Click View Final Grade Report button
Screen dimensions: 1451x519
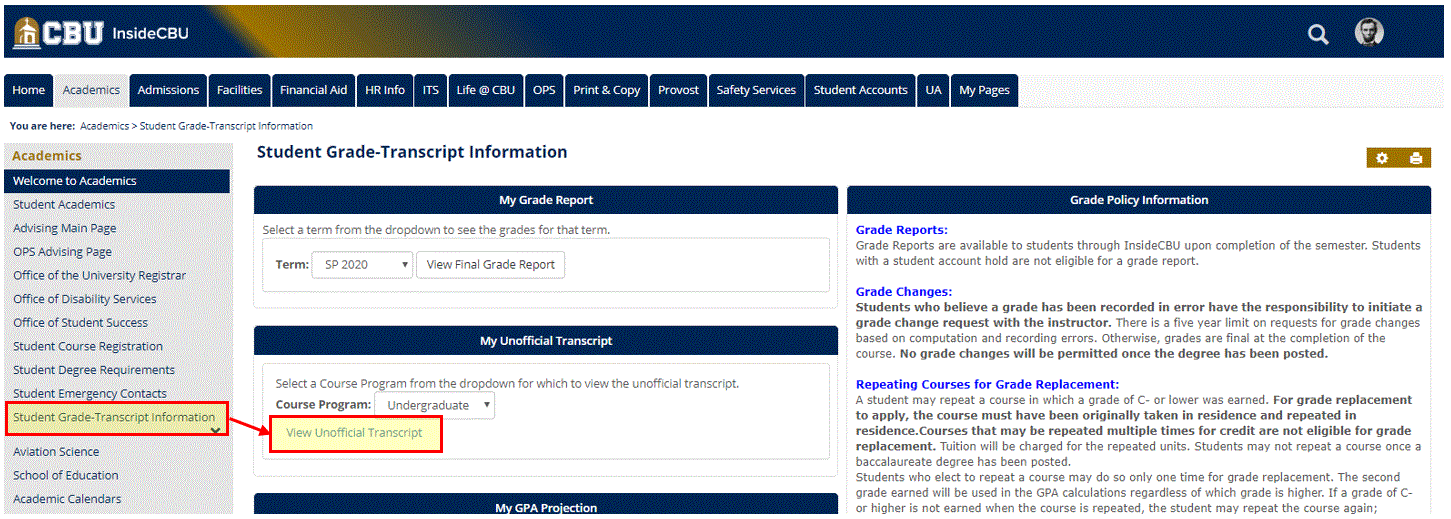(491, 265)
